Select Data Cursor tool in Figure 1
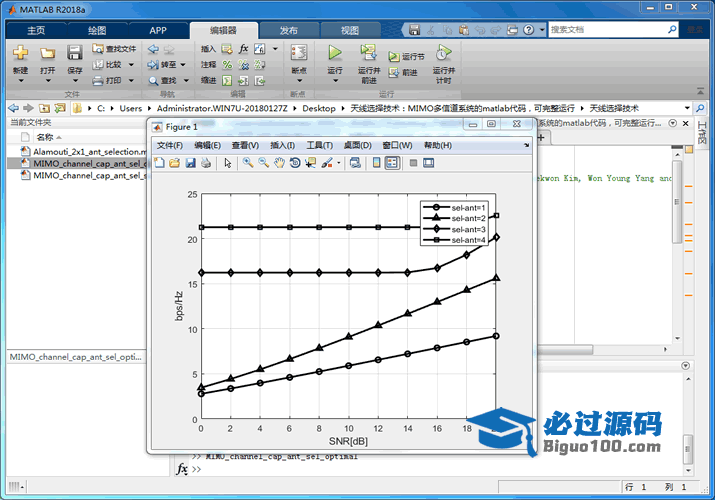This screenshot has width=715, height=500. (x=311, y=163)
